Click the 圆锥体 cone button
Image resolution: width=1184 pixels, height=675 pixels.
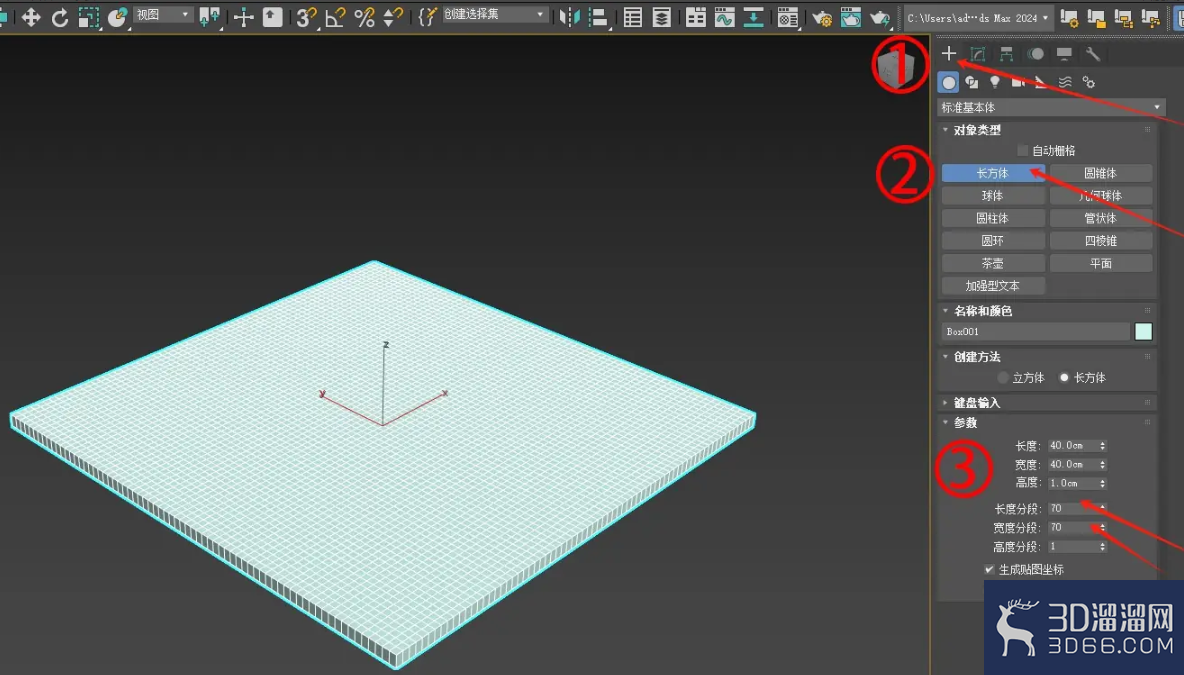(x=1101, y=173)
